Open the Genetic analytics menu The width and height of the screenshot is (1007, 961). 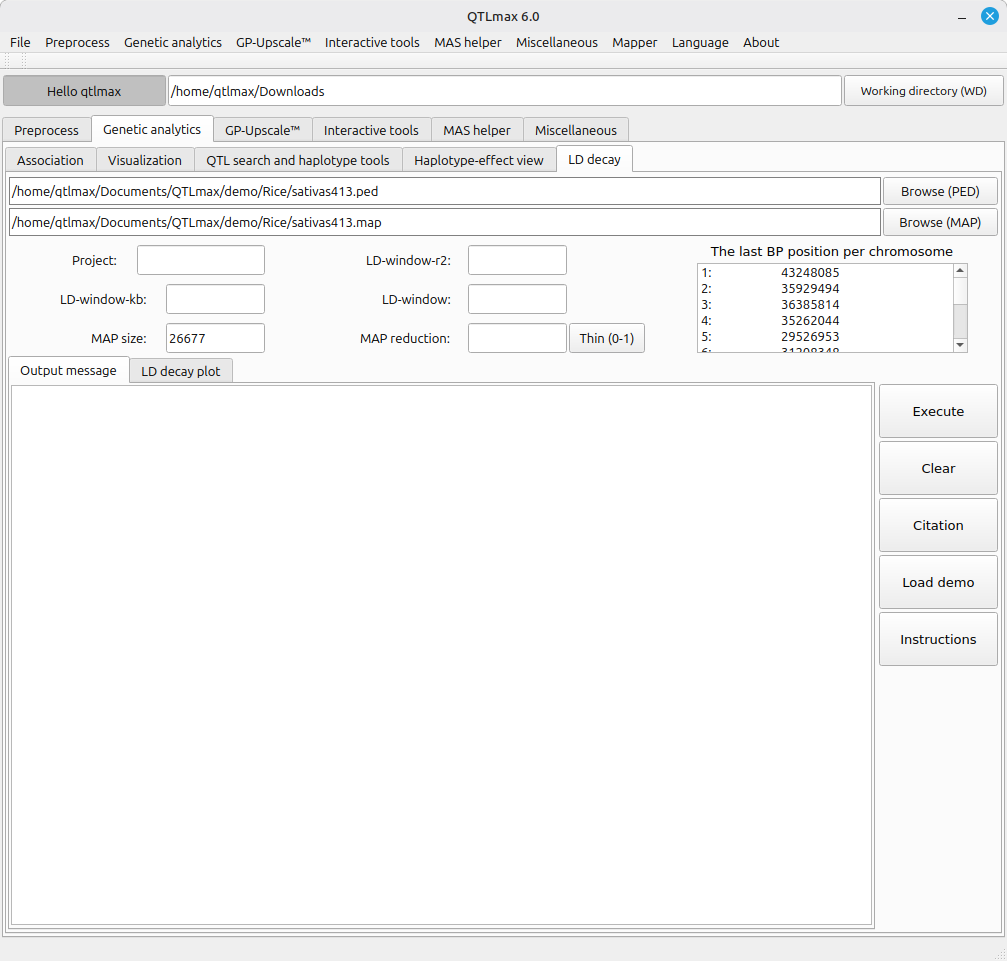pos(173,42)
